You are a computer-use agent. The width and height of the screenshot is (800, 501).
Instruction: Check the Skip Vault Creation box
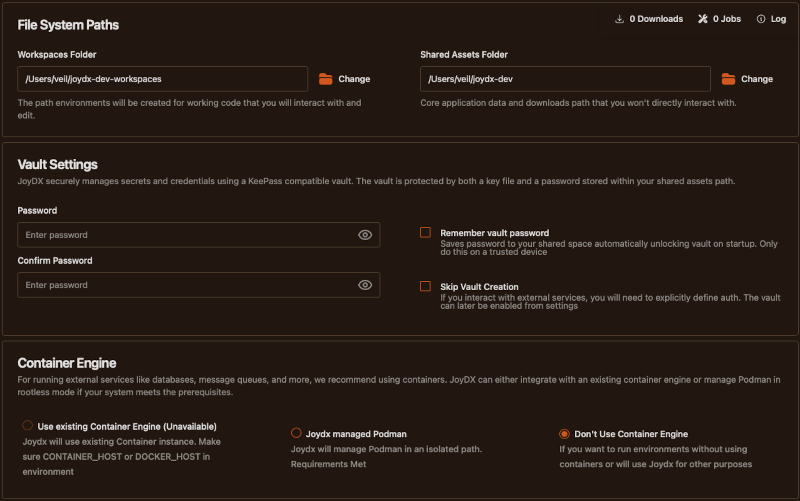click(425, 286)
